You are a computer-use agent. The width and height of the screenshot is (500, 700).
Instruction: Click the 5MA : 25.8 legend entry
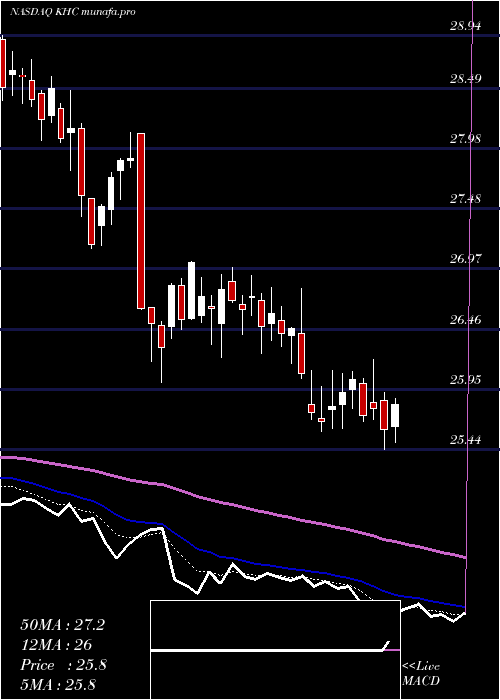pos(59,684)
